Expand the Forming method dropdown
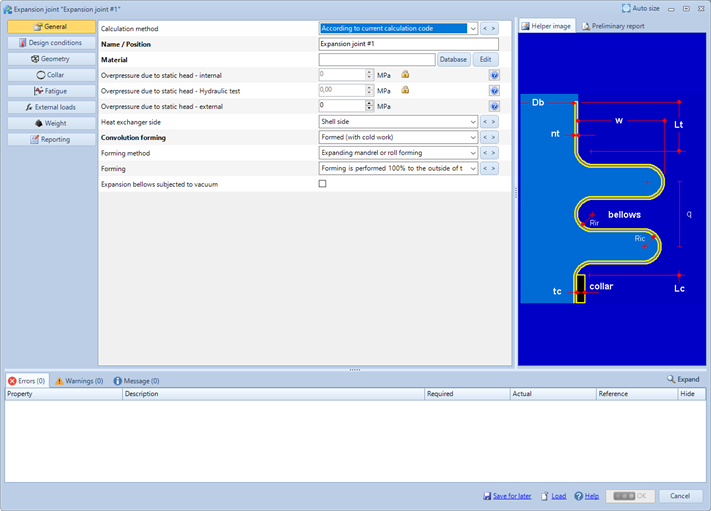711x511 pixels. click(x=472, y=153)
